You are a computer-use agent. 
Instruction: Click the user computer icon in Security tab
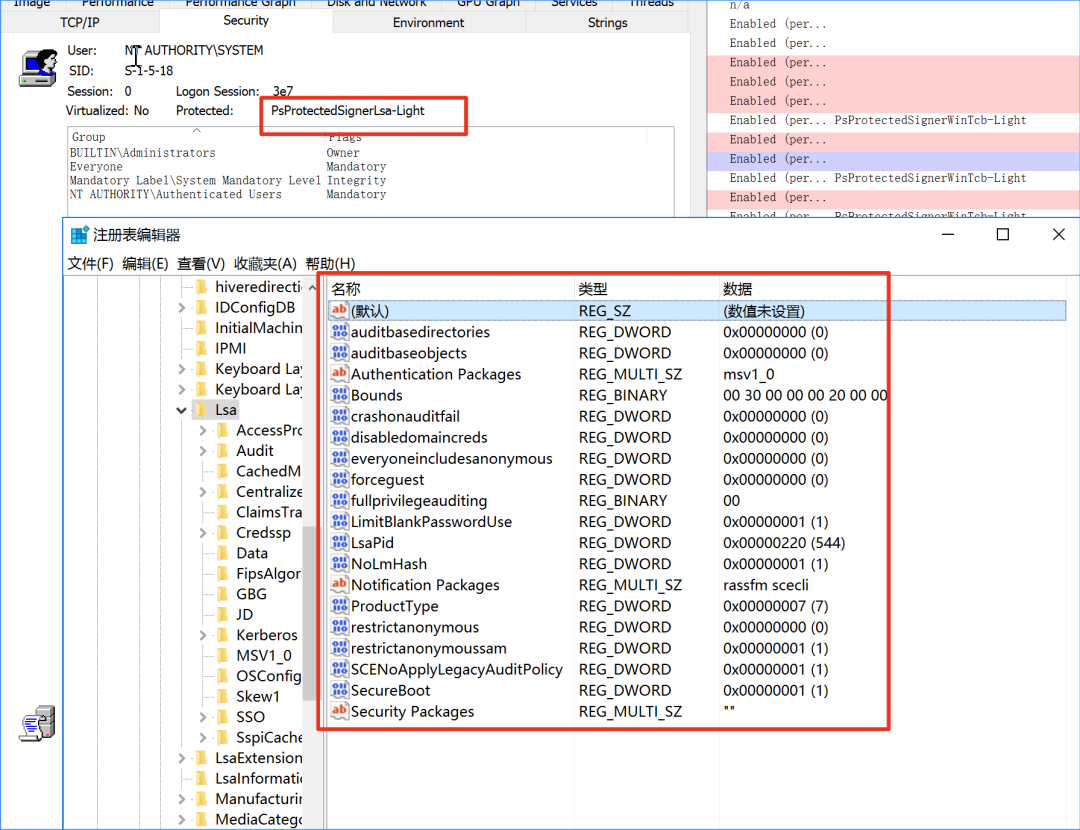tap(39, 68)
